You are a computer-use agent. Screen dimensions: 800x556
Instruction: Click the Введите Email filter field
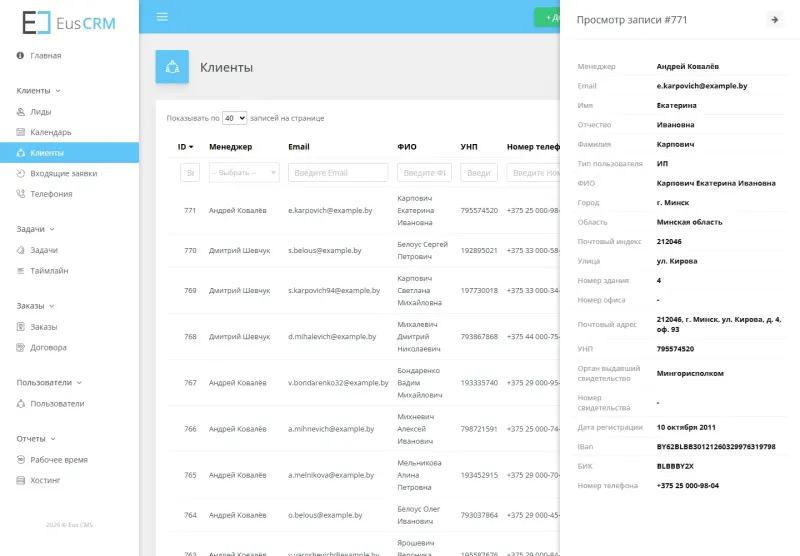[338, 172]
